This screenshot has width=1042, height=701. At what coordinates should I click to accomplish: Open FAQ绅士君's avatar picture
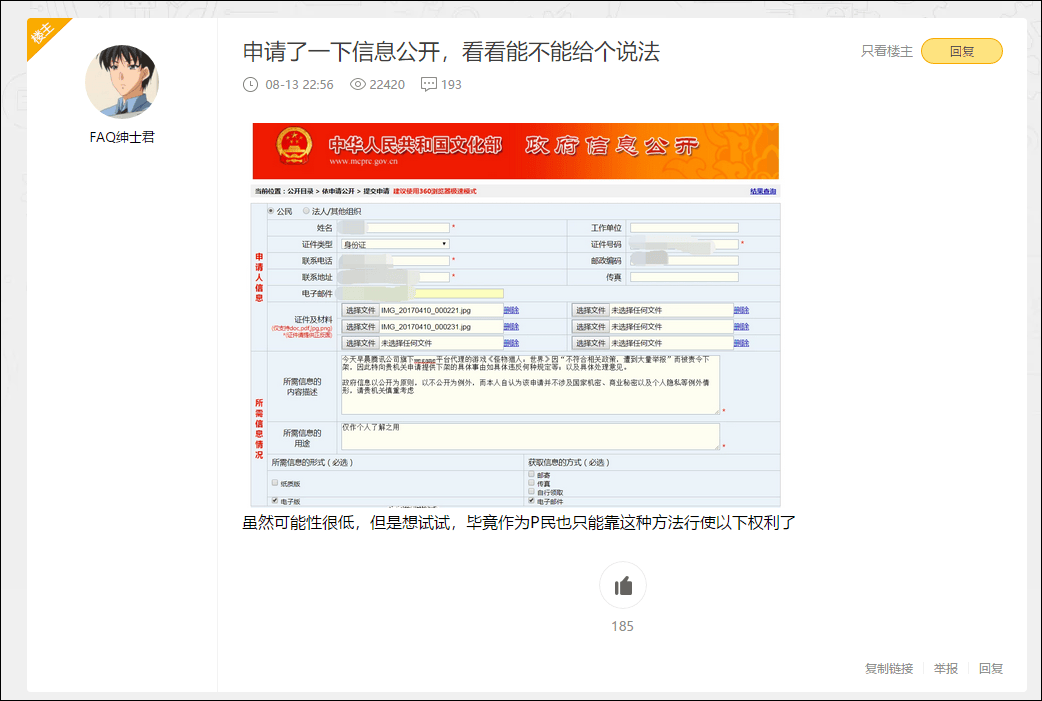(x=122, y=82)
